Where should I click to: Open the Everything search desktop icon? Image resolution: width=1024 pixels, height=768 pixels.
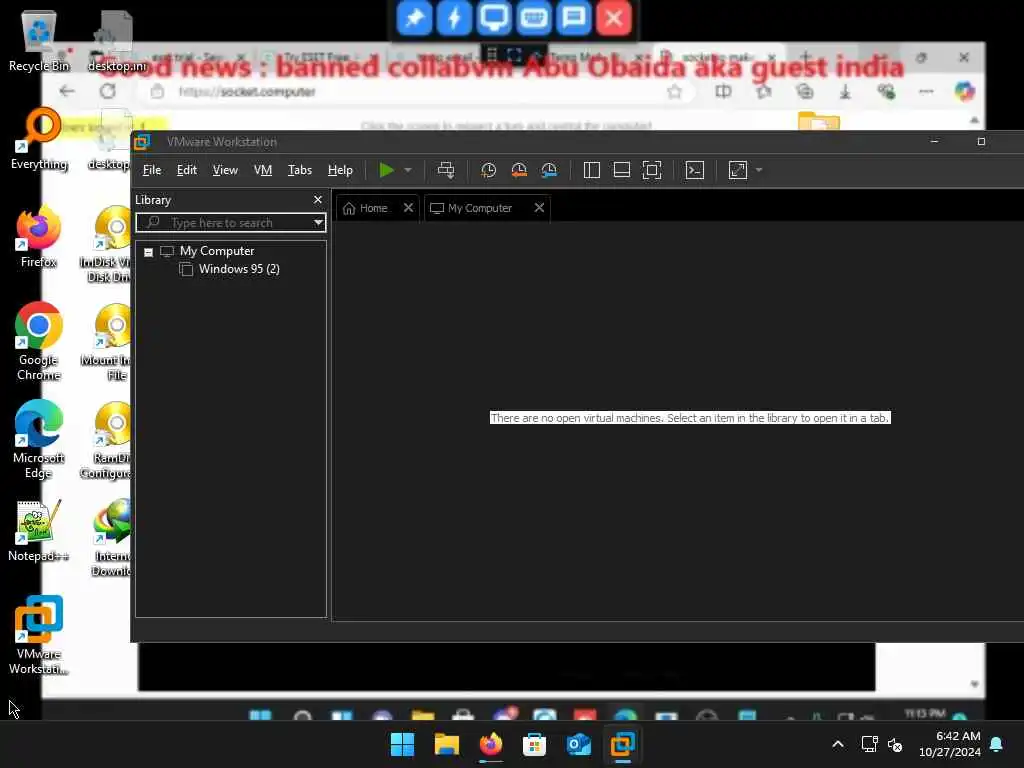39,138
